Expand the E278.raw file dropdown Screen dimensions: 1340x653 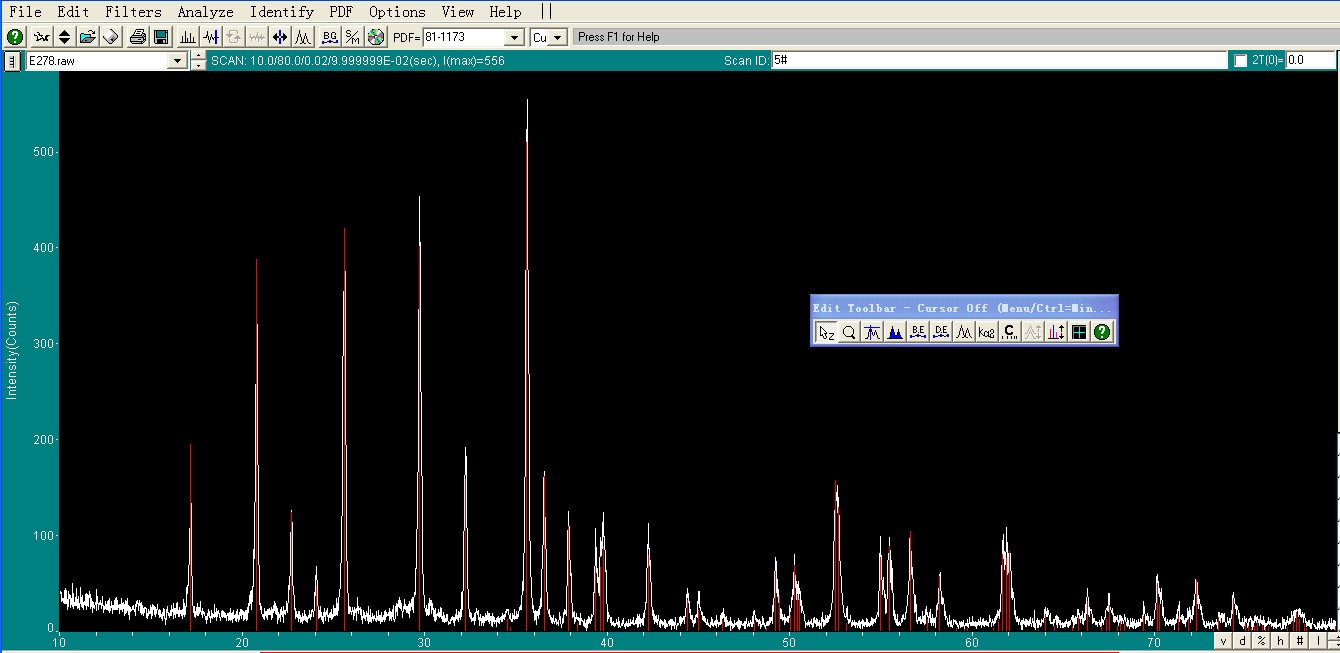(x=178, y=61)
